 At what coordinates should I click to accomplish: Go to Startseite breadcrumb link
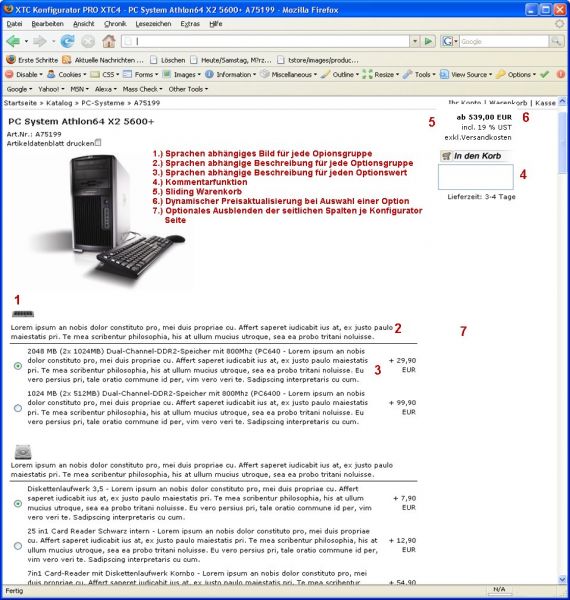coord(20,103)
